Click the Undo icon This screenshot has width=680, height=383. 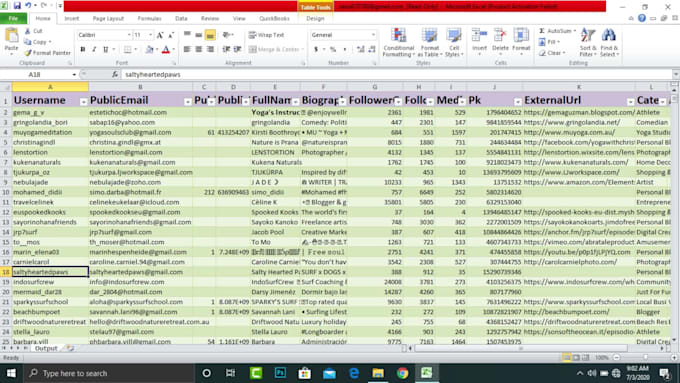(x=29, y=6)
